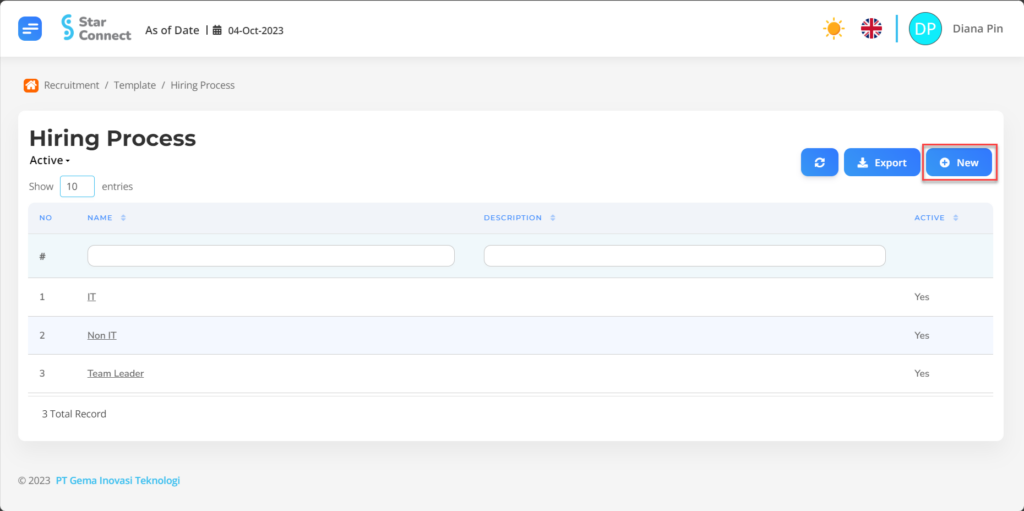
Task: Open the UK flag language selector
Action: click(871, 29)
